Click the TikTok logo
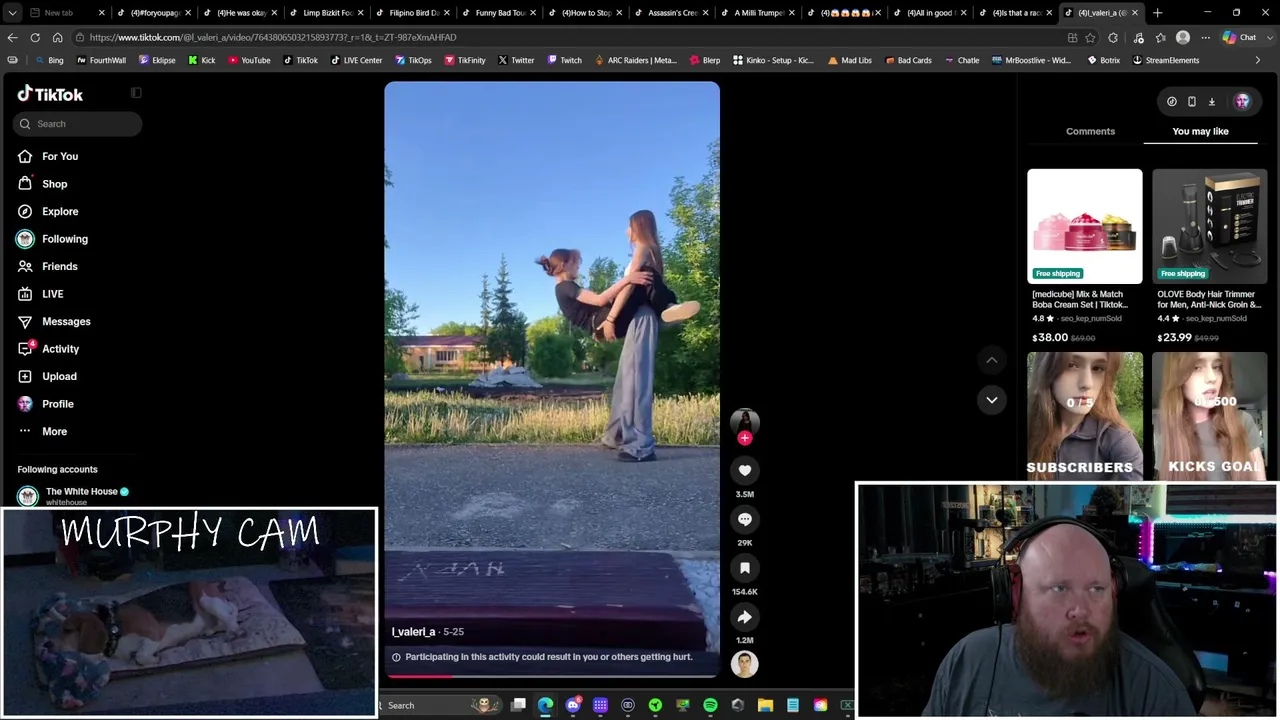This screenshot has height=720, width=1280. [x=50, y=94]
